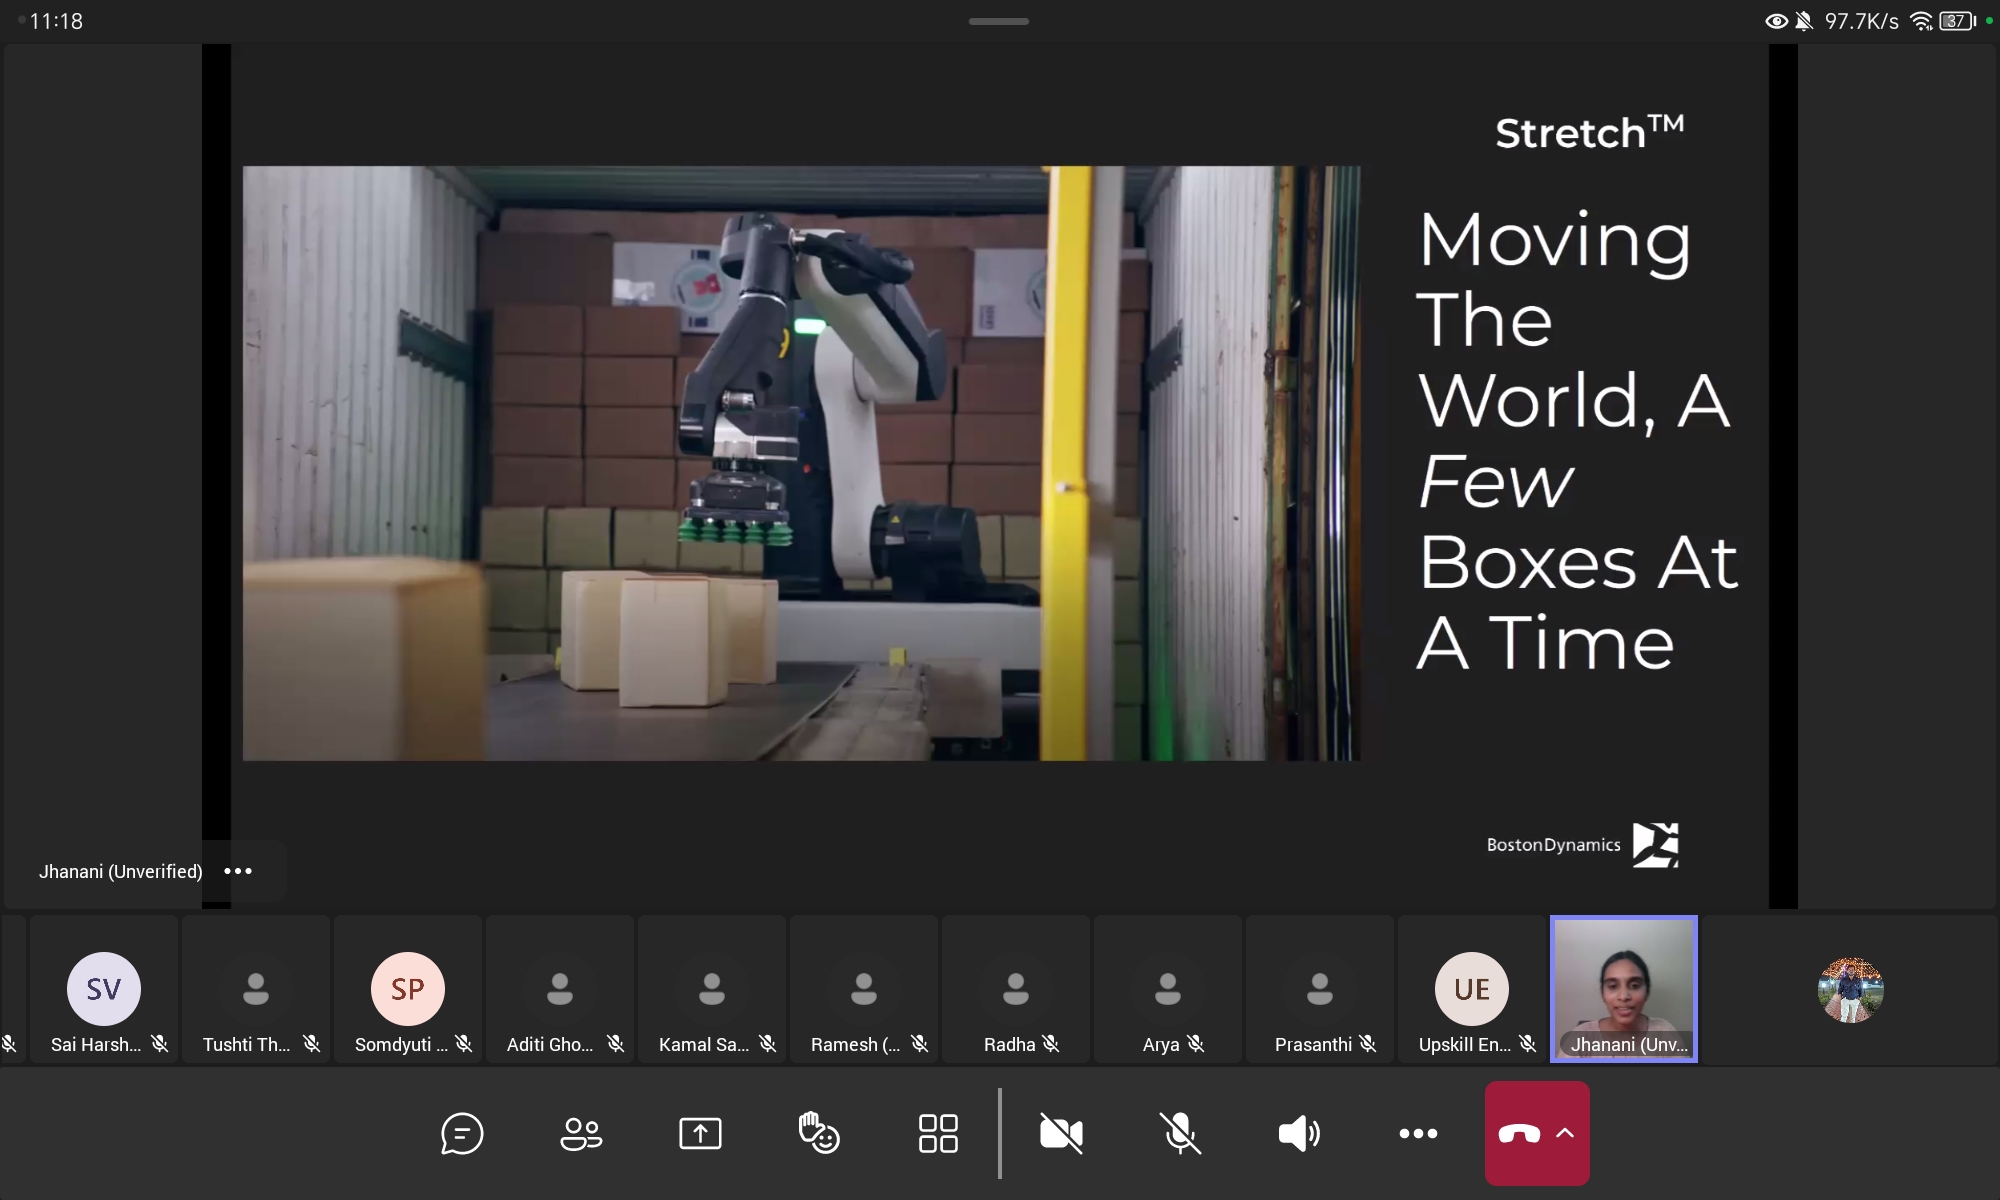The height and width of the screenshot is (1200, 2000).
Task: Select Jhanani's video tile
Action: [x=1624, y=989]
